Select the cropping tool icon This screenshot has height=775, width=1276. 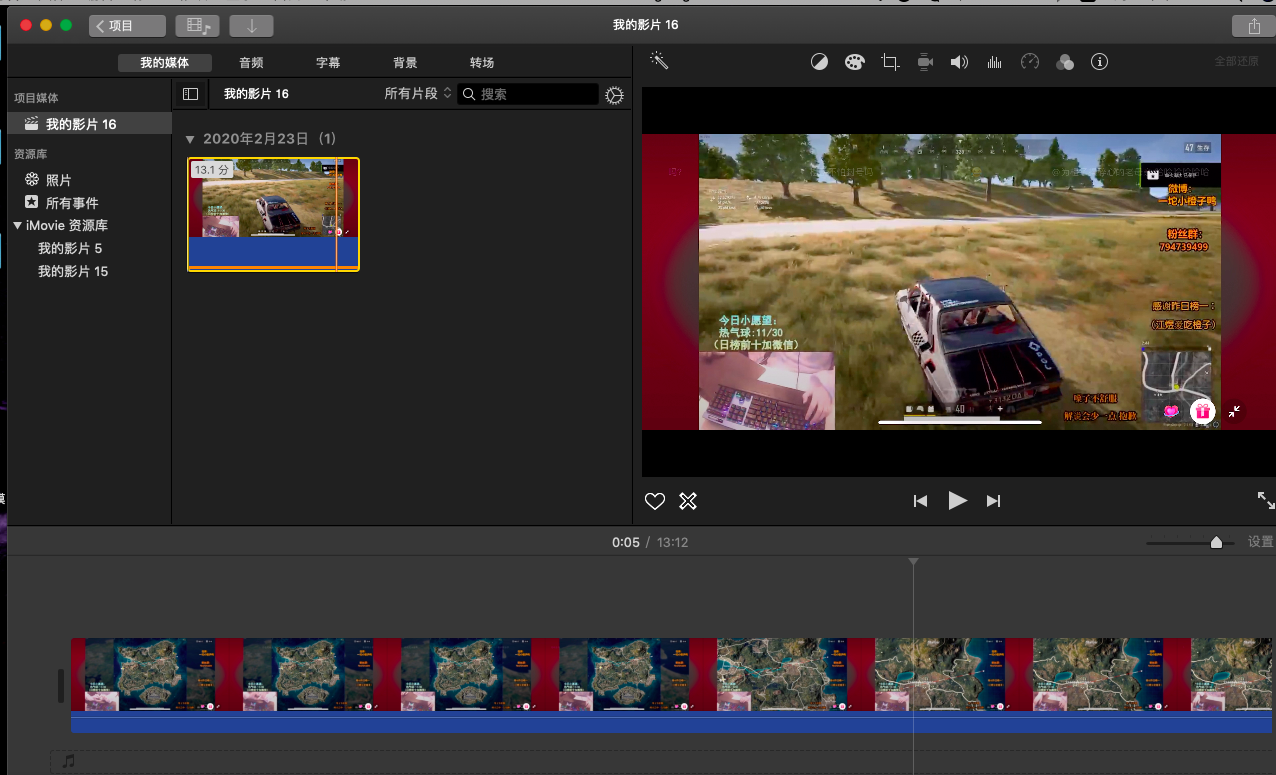point(889,62)
